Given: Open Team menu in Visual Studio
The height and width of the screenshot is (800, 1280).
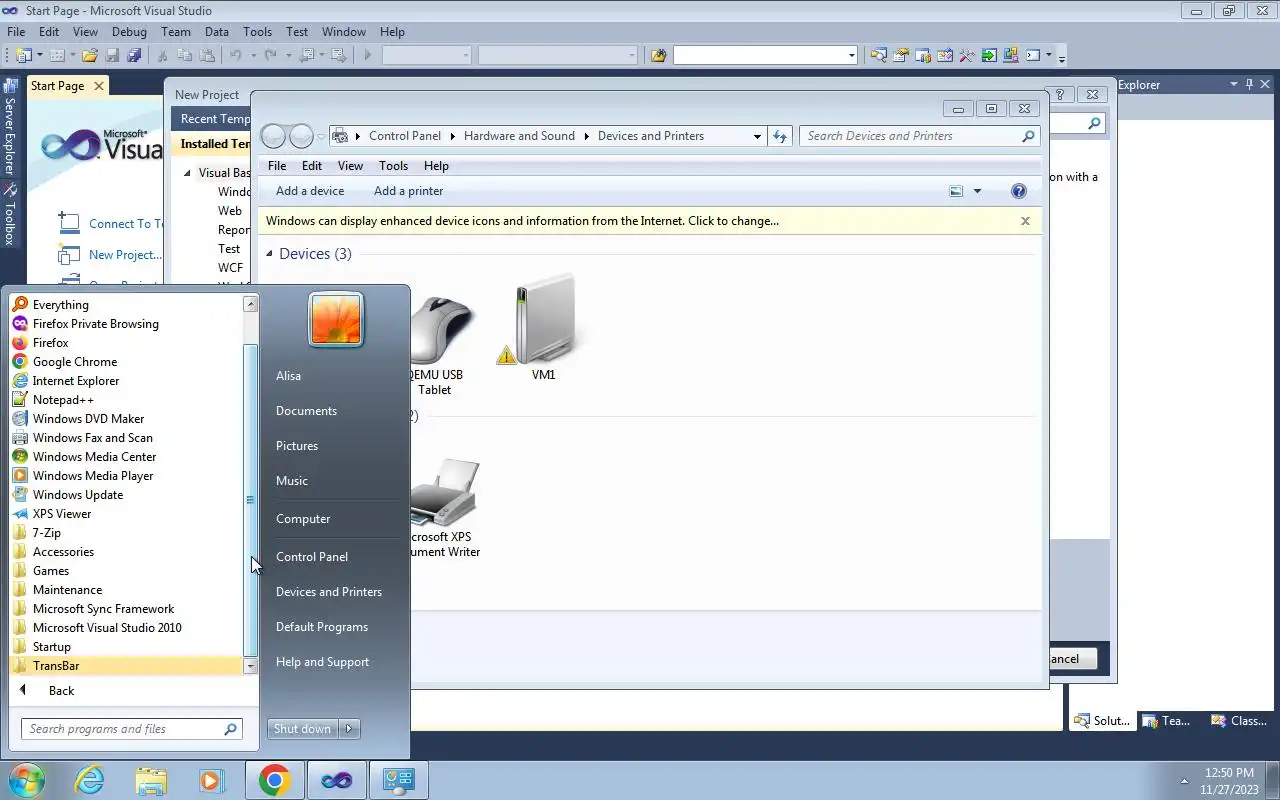Looking at the screenshot, I should point(176,32).
